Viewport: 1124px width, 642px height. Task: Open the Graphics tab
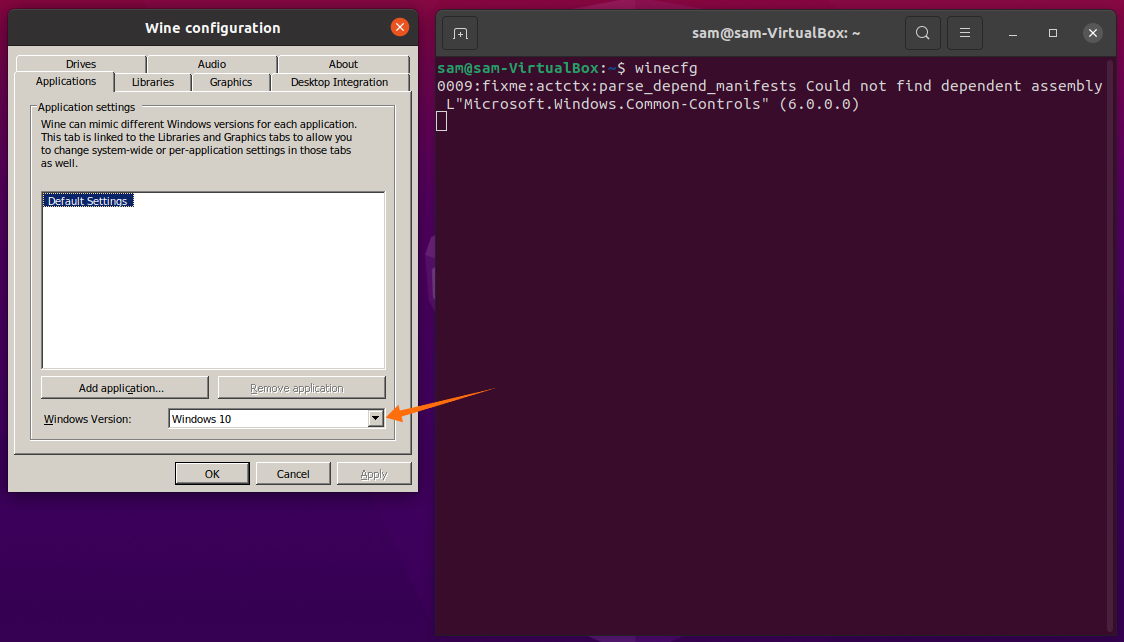(x=231, y=82)
